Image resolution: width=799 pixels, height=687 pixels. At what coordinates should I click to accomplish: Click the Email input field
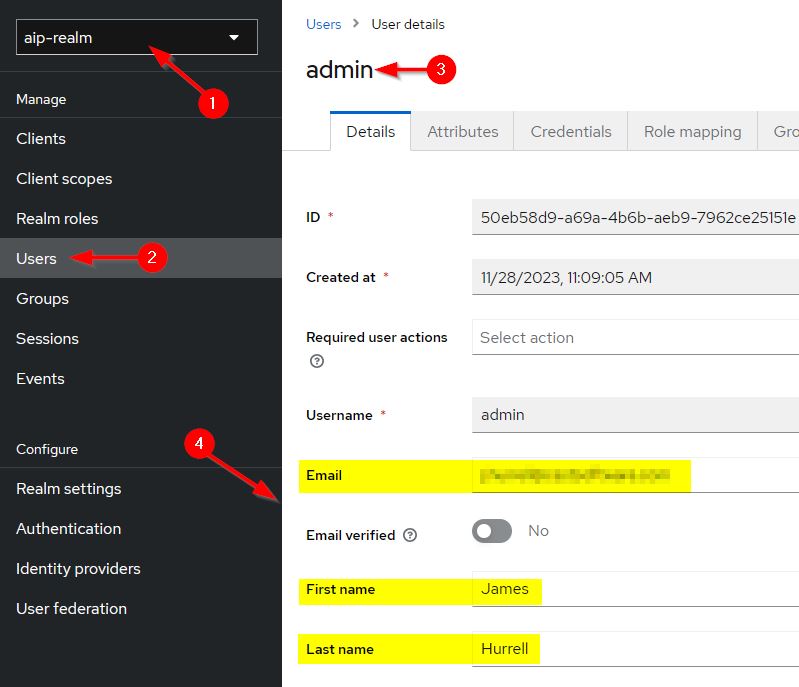coord(636,475)
